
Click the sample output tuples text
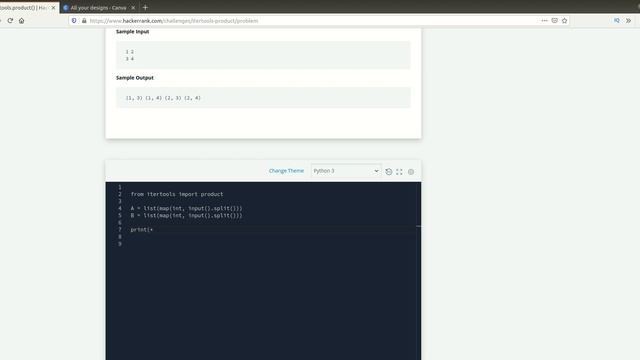163,98
